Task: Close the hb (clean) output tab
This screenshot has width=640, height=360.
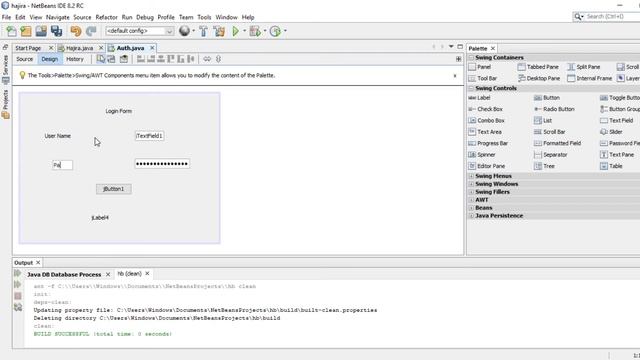Action: pos(147,274)
